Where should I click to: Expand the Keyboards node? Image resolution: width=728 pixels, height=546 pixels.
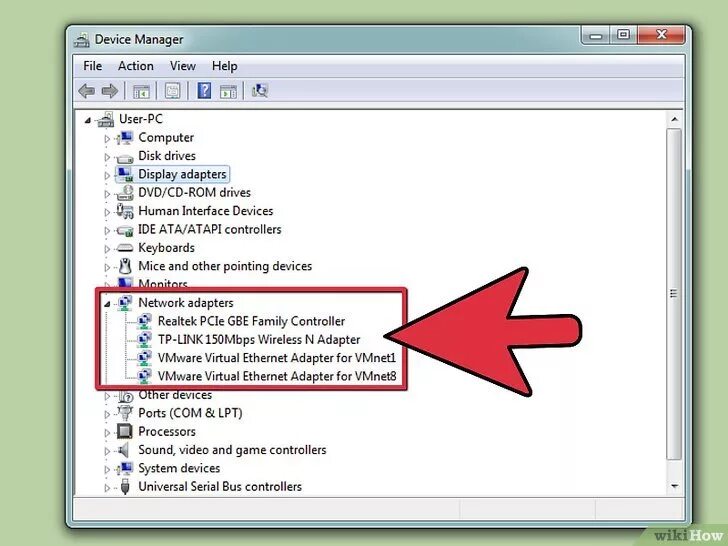point(107,249)
